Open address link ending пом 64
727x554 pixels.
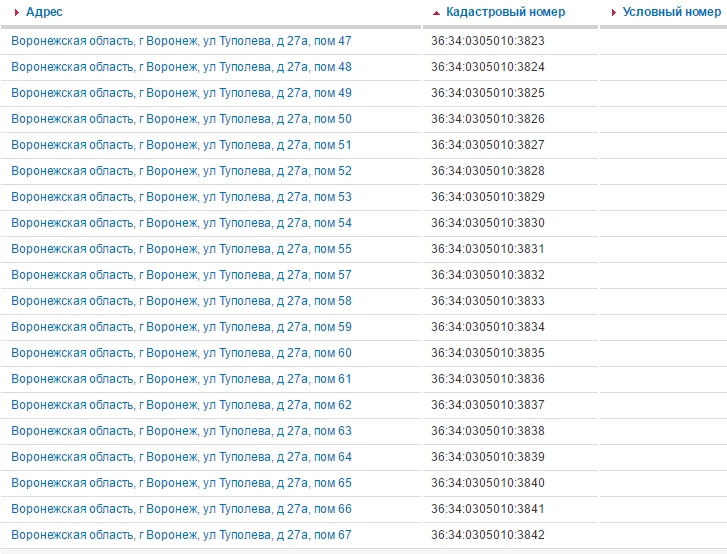tap(181, 456)
